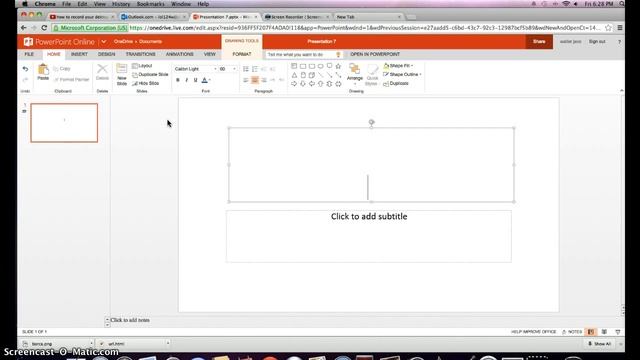Select the star shape
The height and width of the screenshot is (360, 640).
pos(338,66)
